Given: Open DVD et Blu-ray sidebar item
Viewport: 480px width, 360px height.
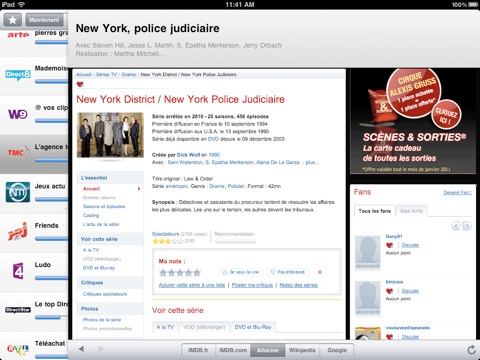Looking at the screenshot, I should point(99,268).
